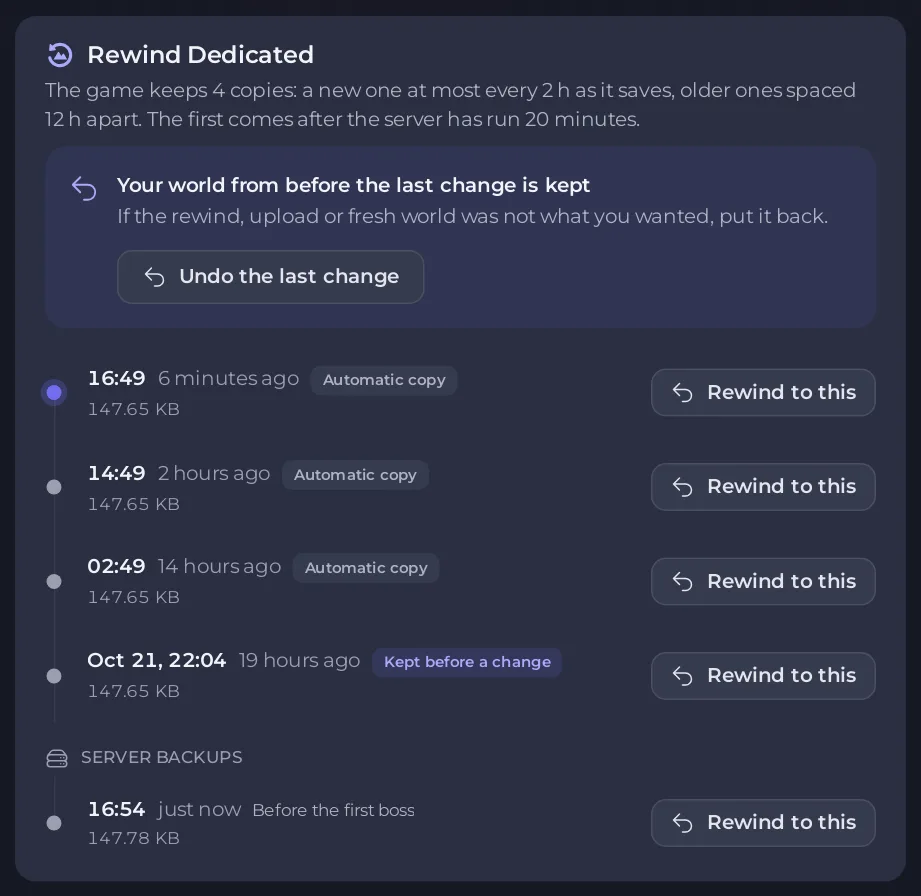Rewind to the 16:49 automatic copy
This screenshot has height=896, width=921.
pyautogui.click(x=763, y=392)
